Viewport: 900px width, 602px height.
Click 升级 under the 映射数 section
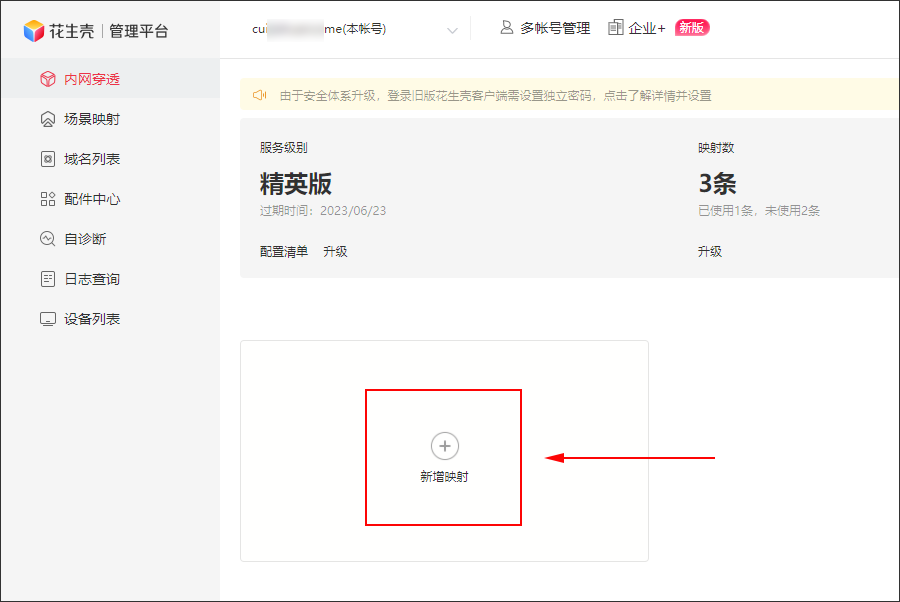pyautogui.click(x=710, y=252)
